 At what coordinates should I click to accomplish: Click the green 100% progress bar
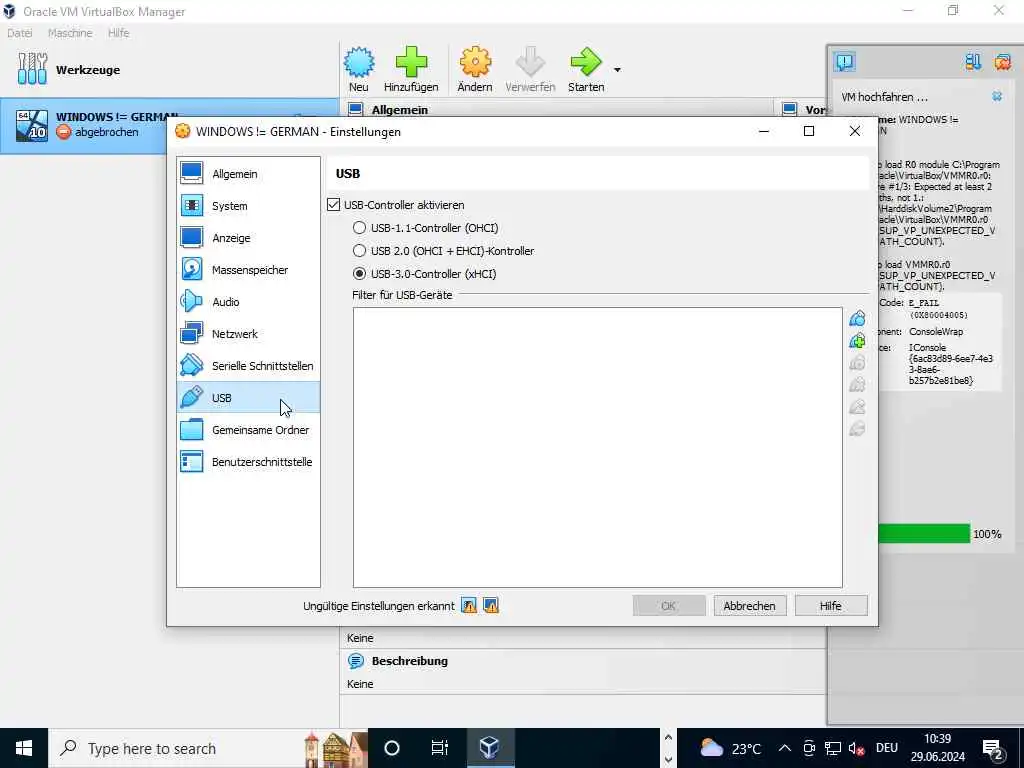pyautogui.click(x=924, y=534)
